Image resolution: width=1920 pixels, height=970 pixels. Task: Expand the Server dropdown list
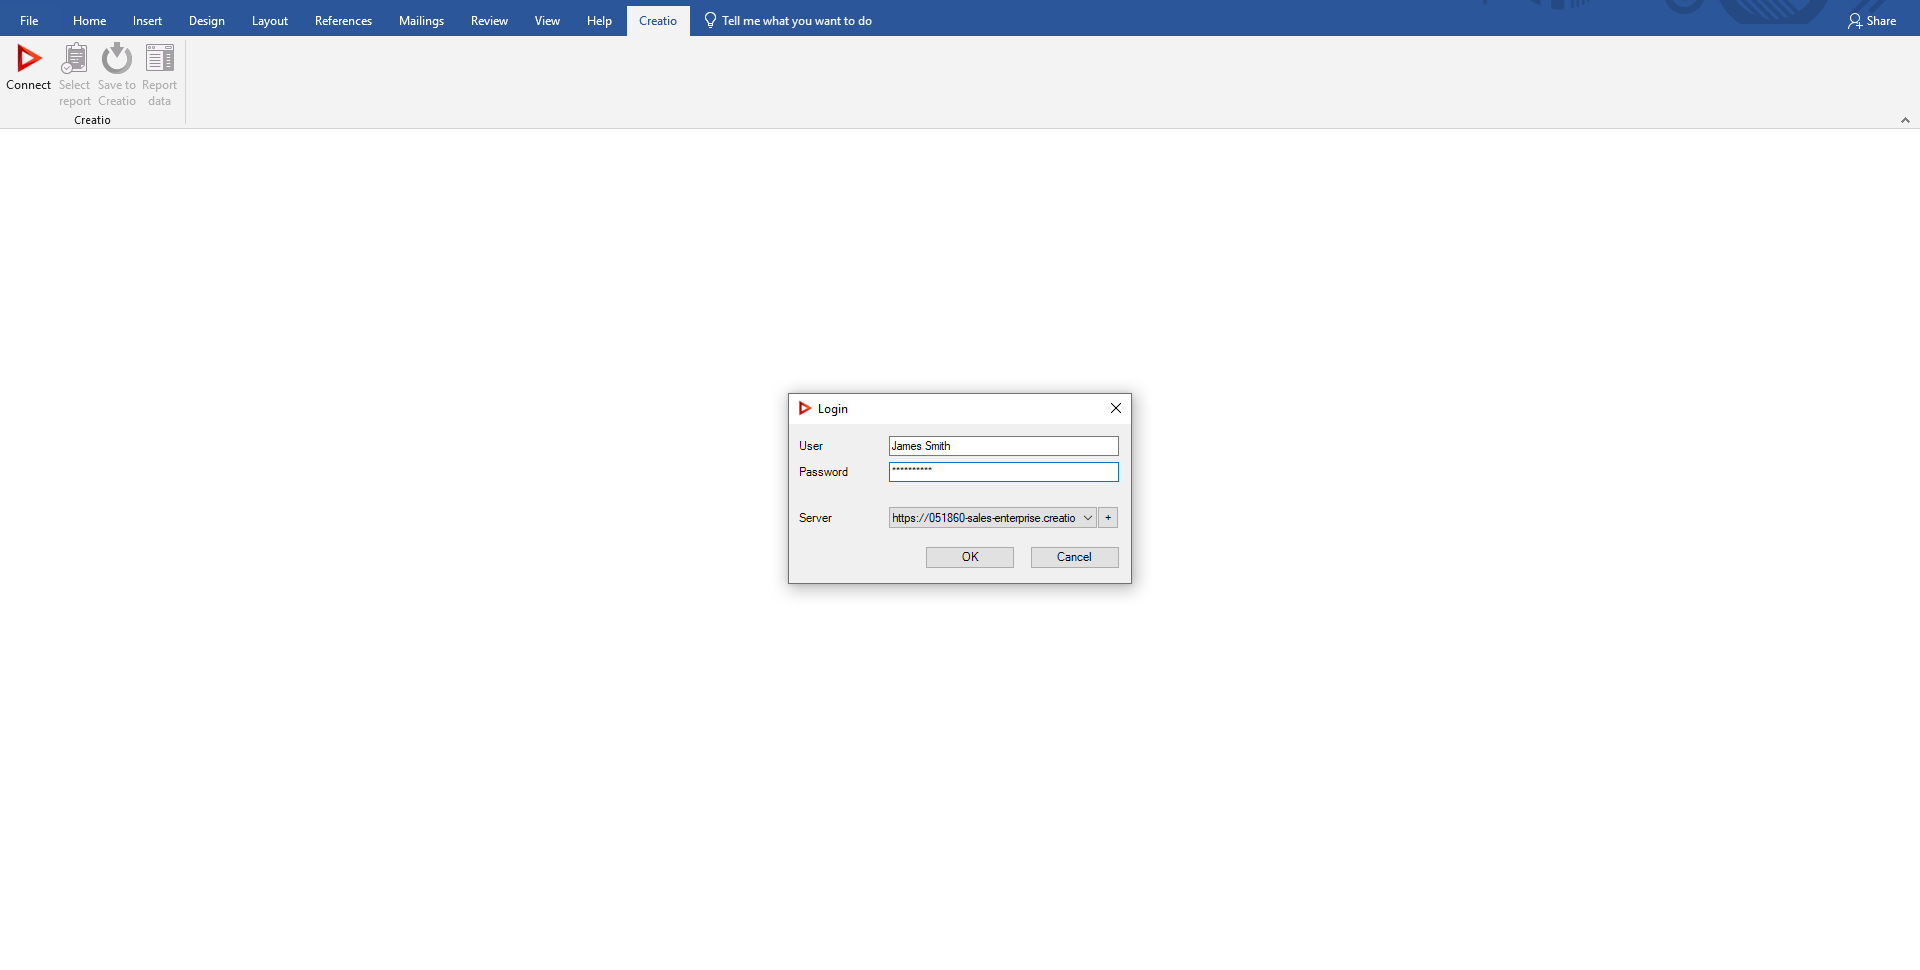1088,518
